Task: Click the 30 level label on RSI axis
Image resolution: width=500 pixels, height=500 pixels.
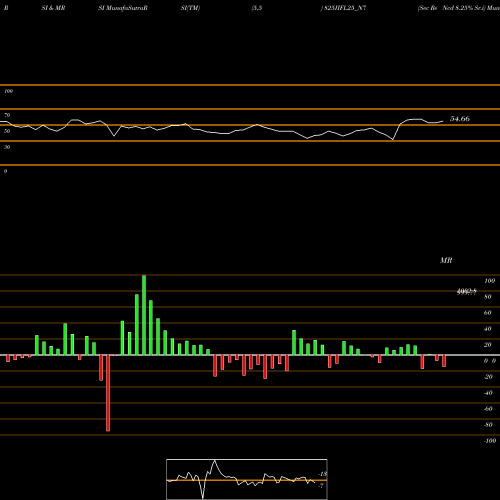Action: [x=7, y=147]
